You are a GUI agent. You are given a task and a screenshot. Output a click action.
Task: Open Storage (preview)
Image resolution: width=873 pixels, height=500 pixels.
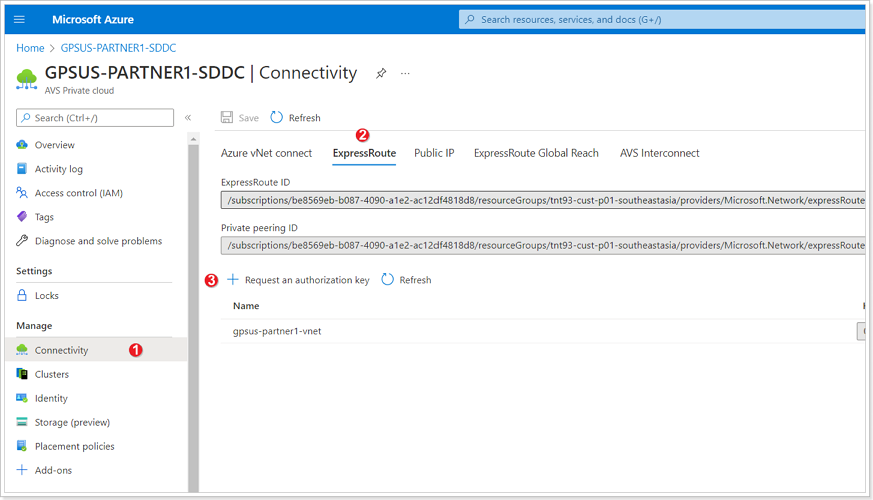tap(72, 422)
